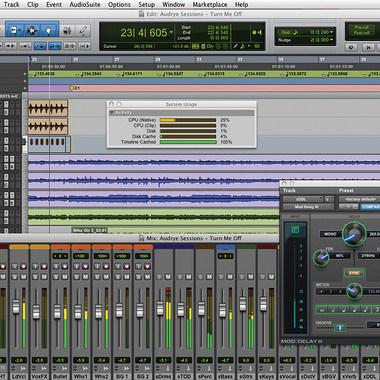The image size is (380, 380).
Task: Mute the Whs1 channel
Action: 85,277
